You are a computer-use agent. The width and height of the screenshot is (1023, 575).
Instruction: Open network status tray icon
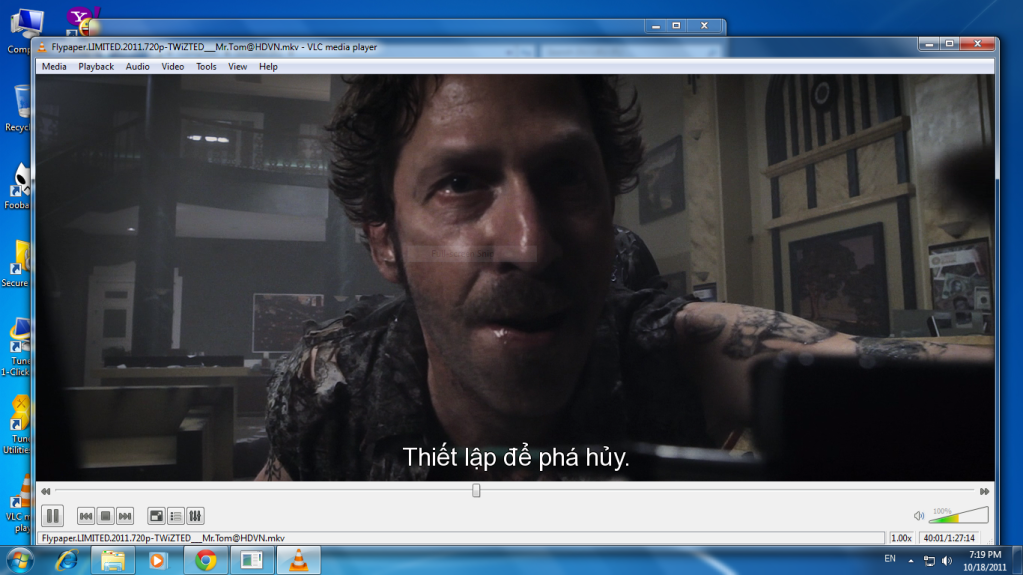(930, 561)
